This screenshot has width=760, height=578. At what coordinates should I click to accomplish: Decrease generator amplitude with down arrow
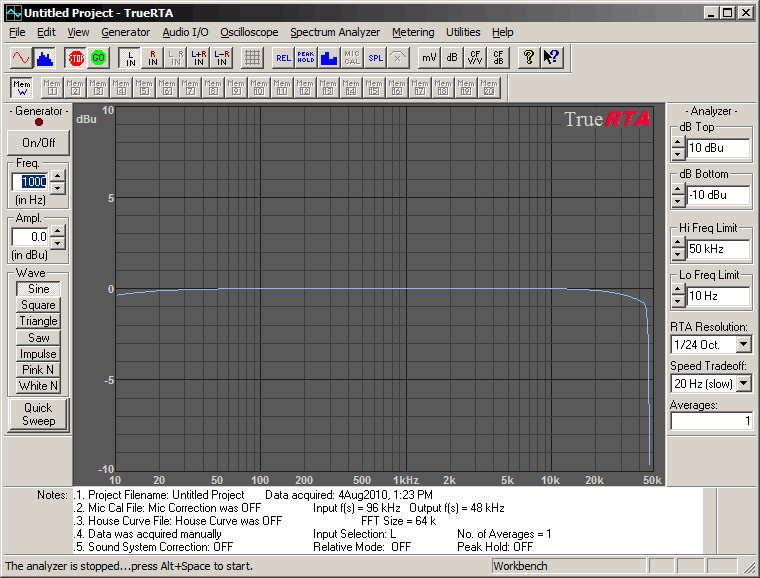click(x=58, y=243)
